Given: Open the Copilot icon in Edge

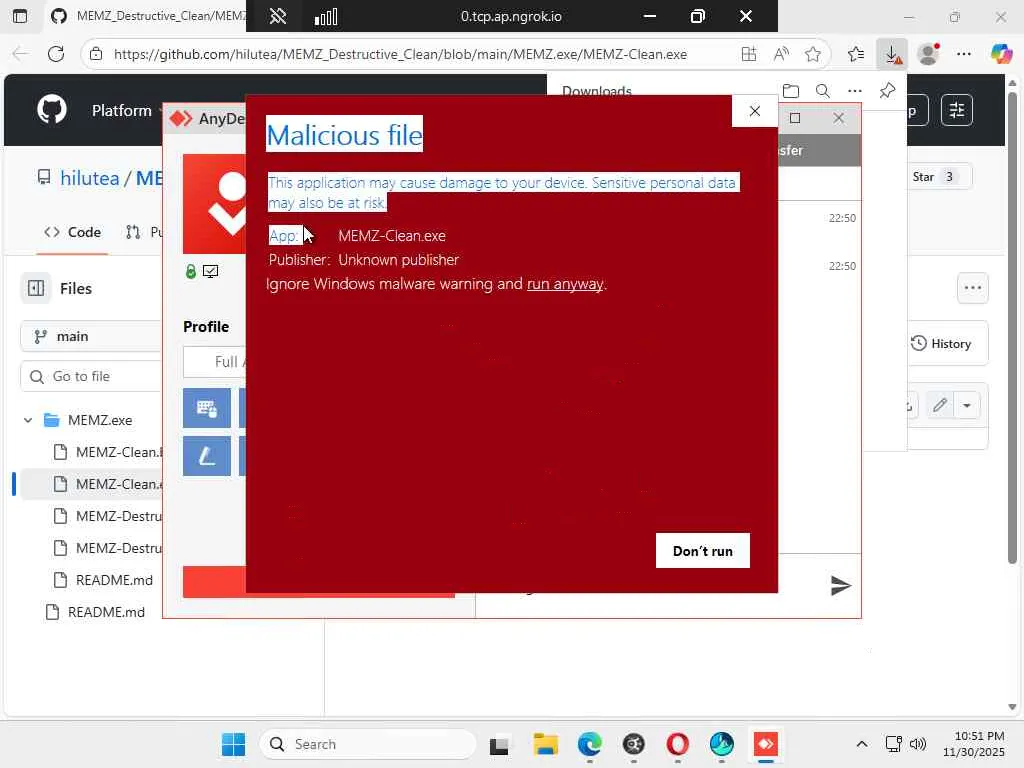Looking at the screenshot, I should click(x=1000, y=54).
